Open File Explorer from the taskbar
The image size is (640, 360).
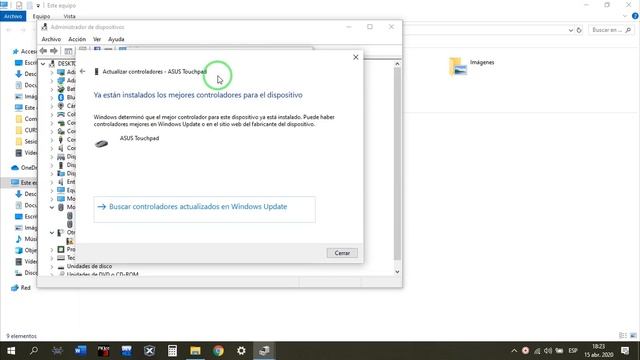195,351
